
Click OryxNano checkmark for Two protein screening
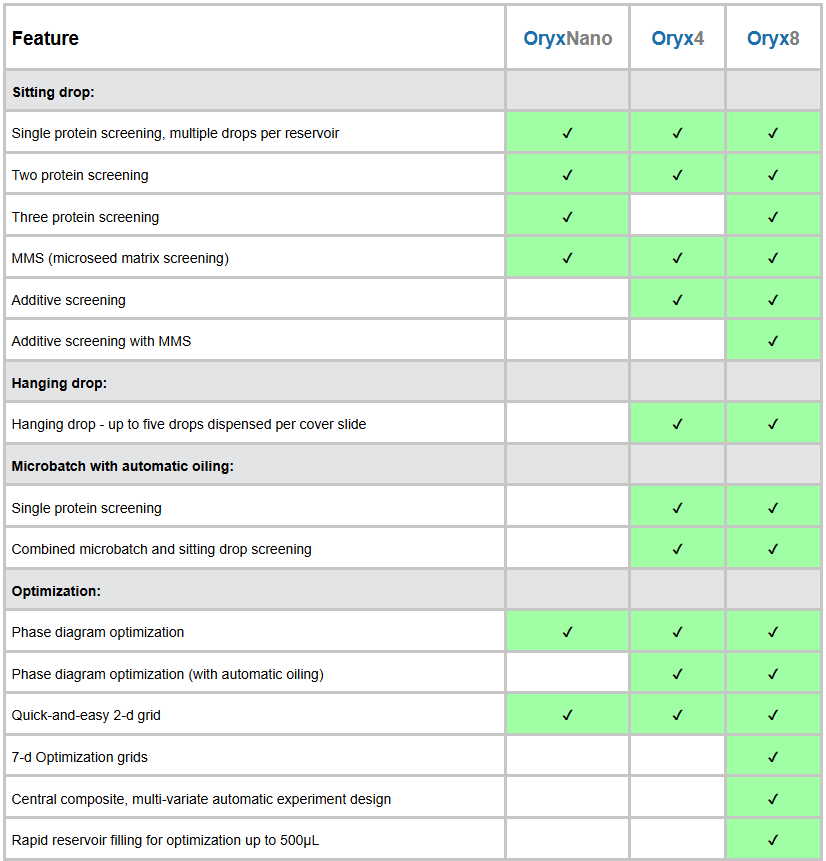[567, 175]
